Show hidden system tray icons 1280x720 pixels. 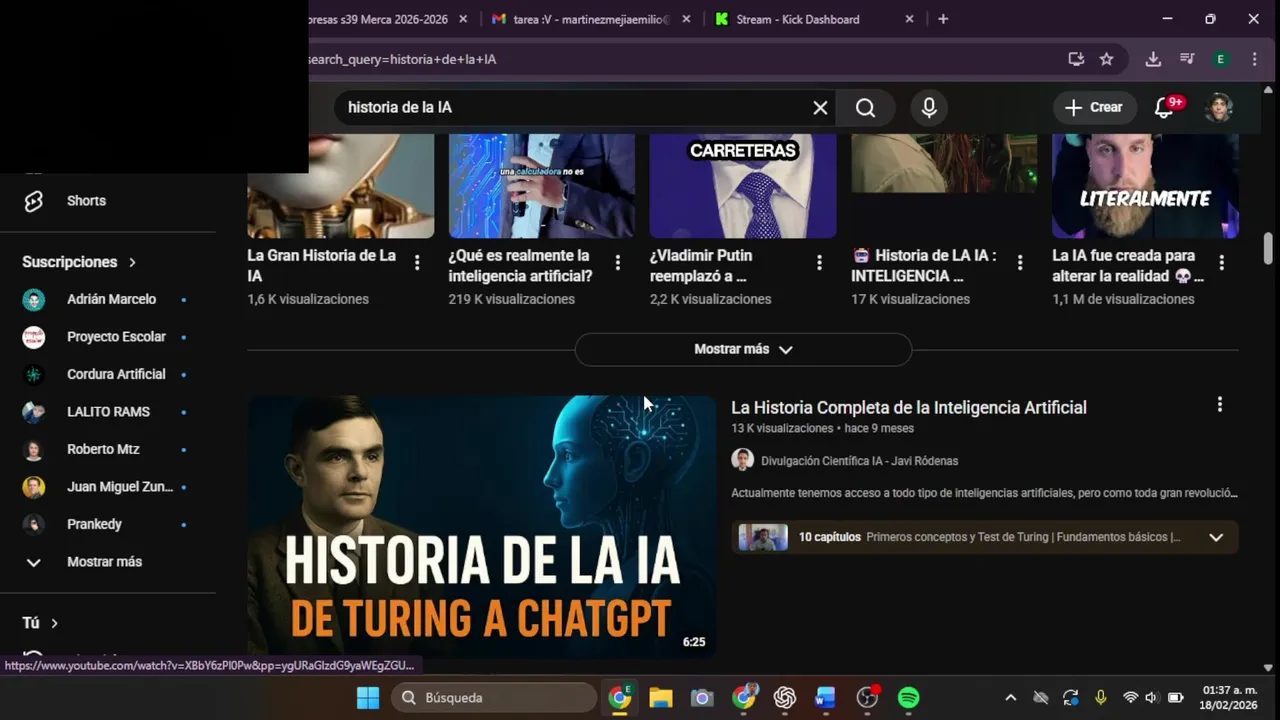[x=1010, y=698]
